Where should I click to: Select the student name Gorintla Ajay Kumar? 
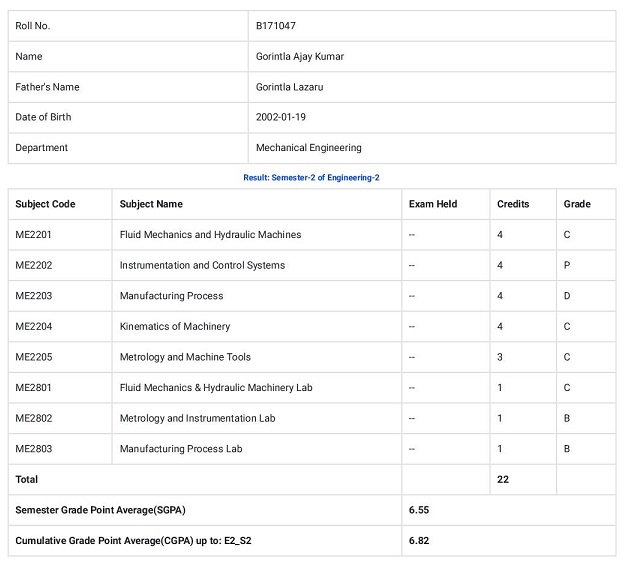pyautogui.click(x=299, y=57)
